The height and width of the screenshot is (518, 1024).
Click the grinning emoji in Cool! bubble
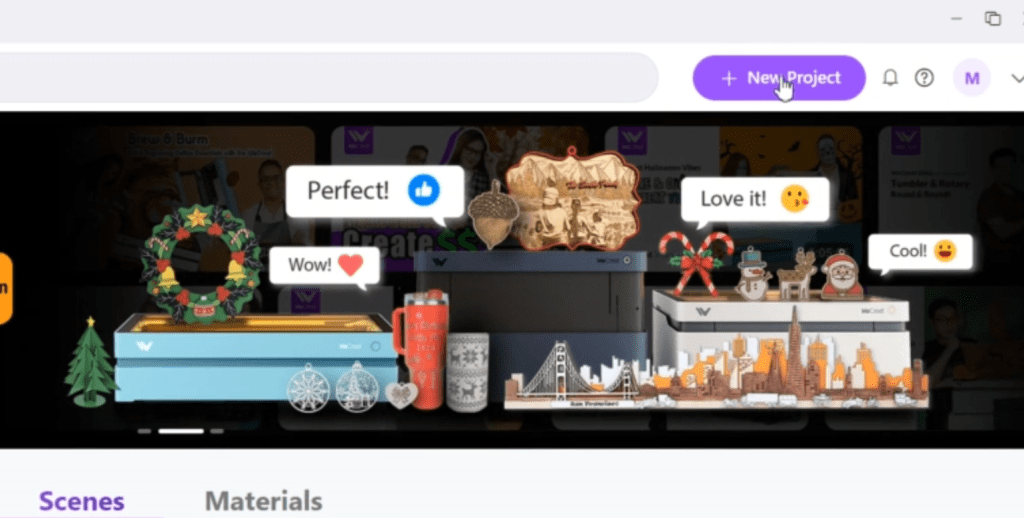[945, 251]
